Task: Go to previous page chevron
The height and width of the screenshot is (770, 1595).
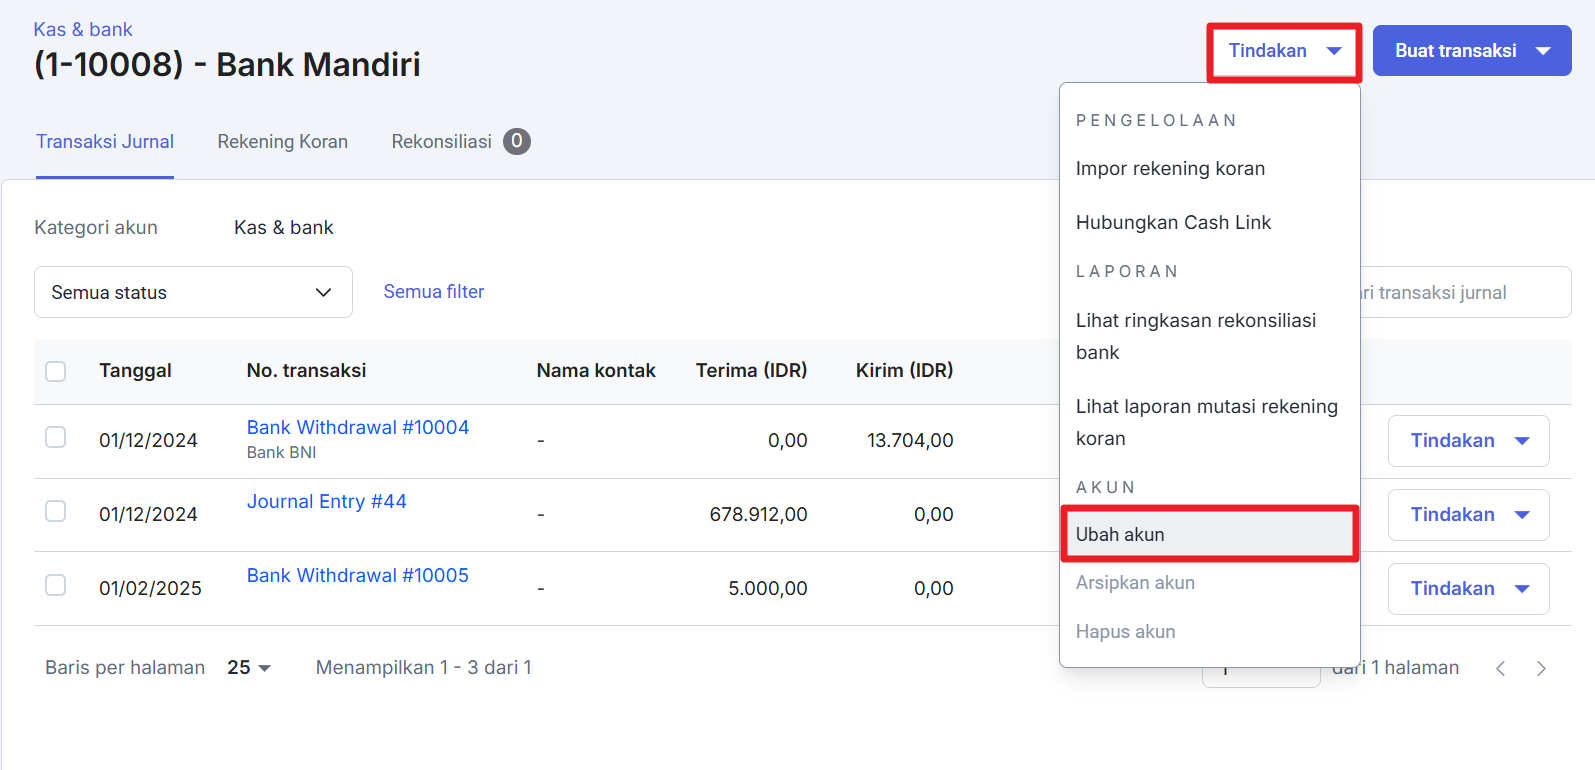Action: [1500, 668]
